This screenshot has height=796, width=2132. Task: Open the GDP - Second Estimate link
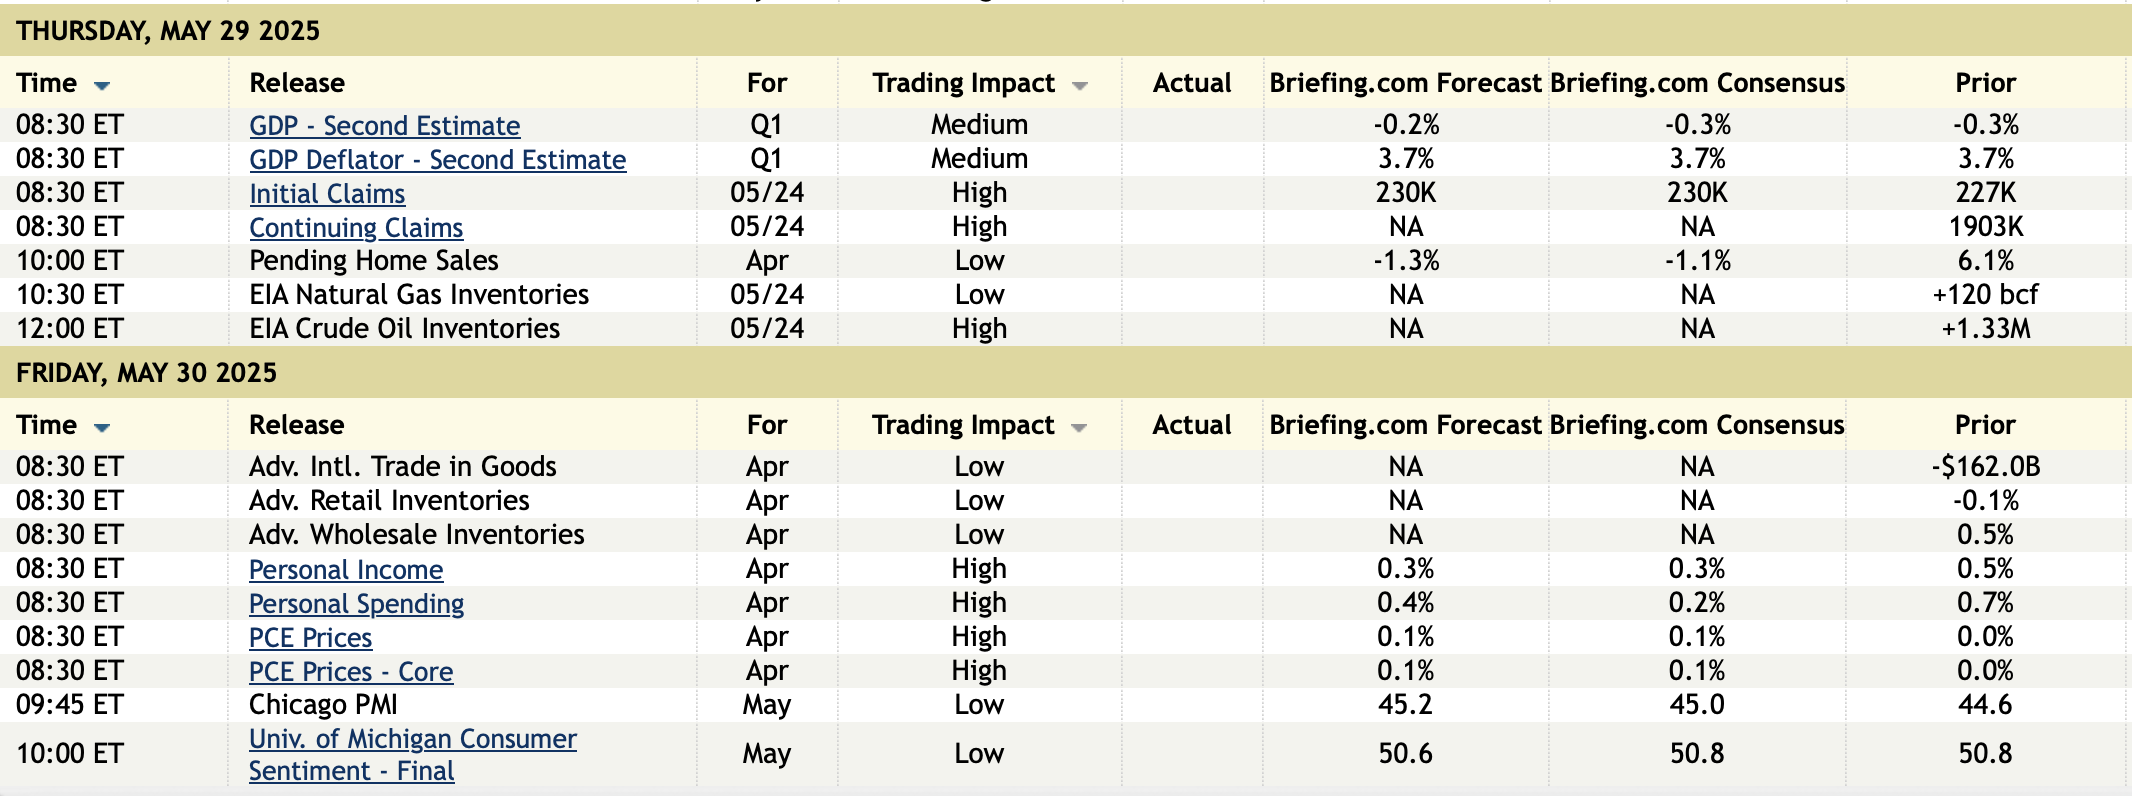(x=384, y=126)
